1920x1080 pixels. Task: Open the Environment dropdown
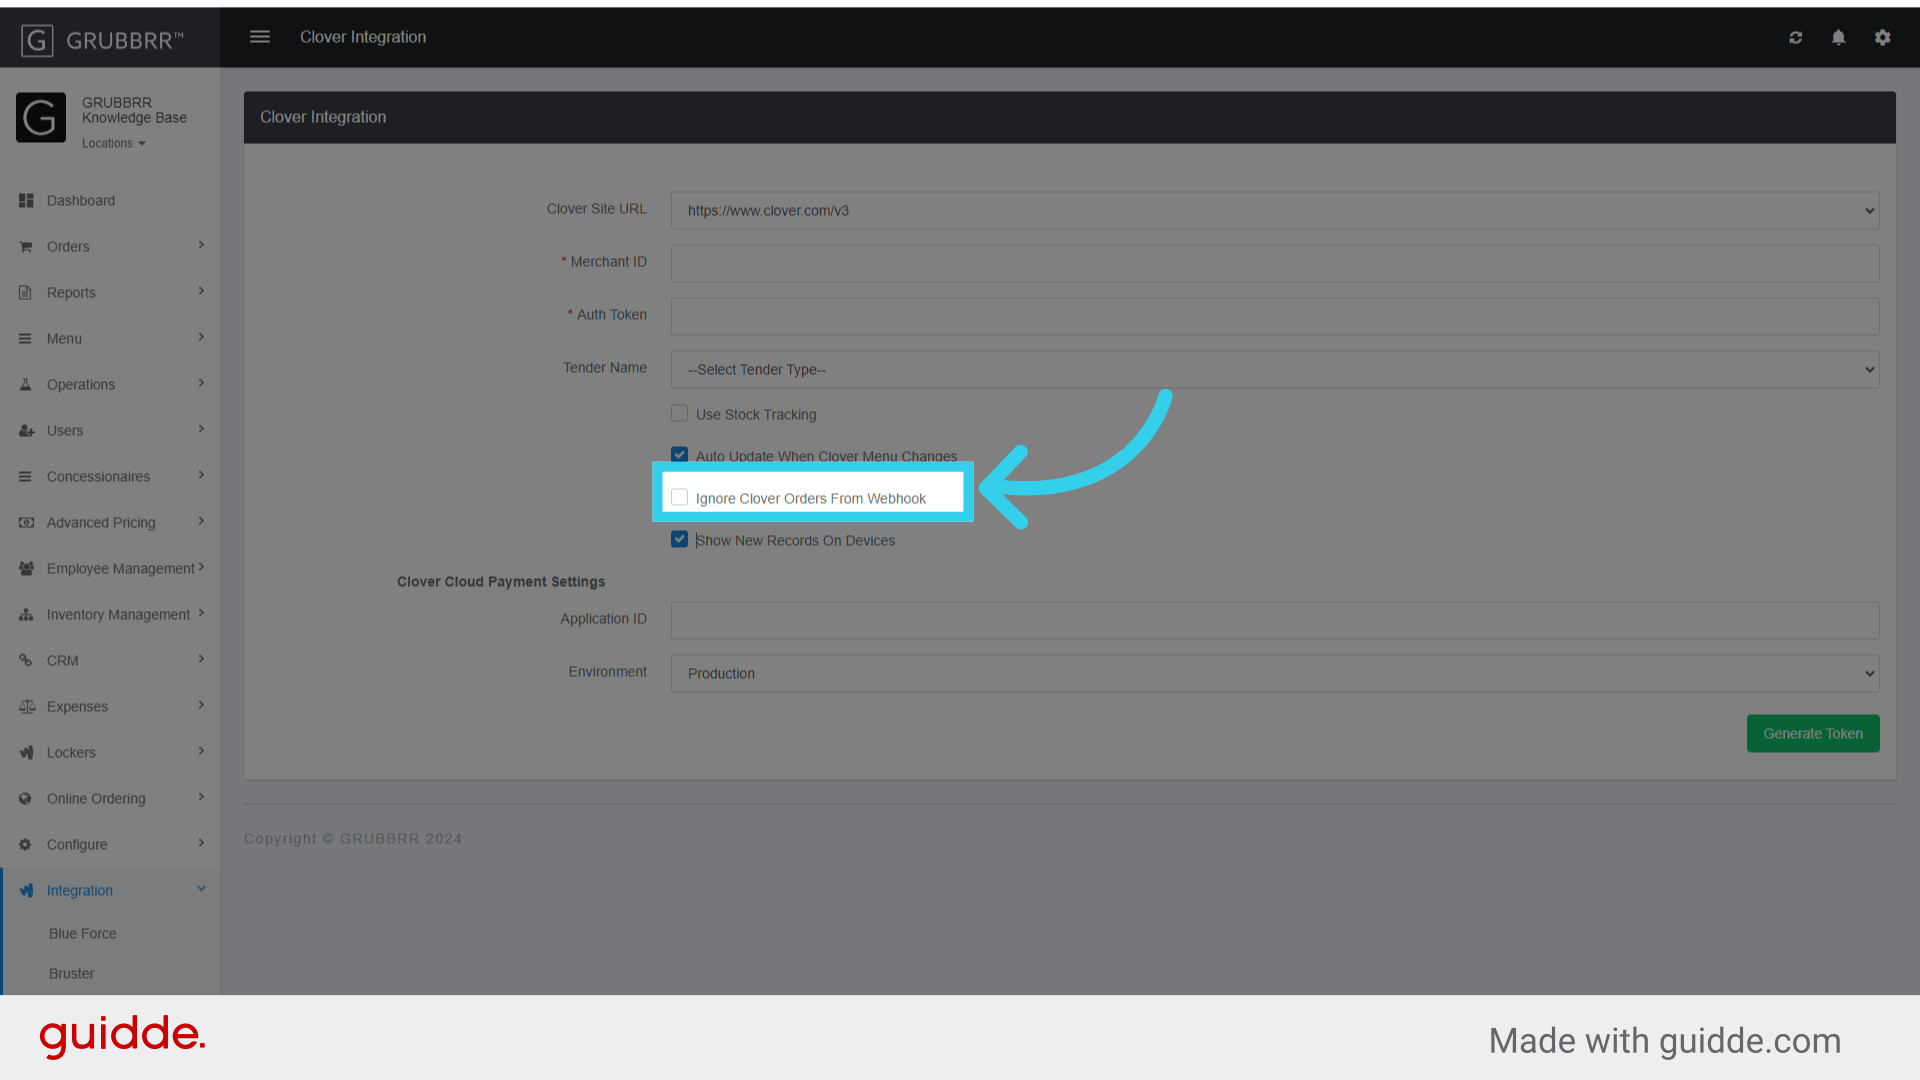(1275, 674)
